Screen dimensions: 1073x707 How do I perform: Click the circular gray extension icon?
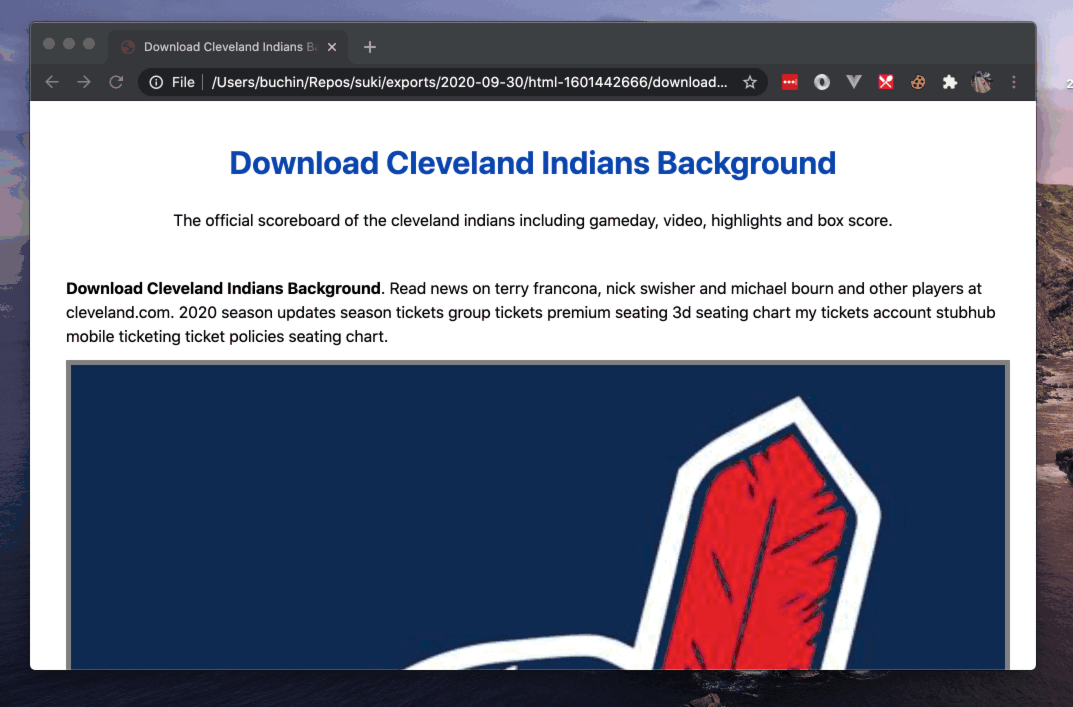click(822, 82)
